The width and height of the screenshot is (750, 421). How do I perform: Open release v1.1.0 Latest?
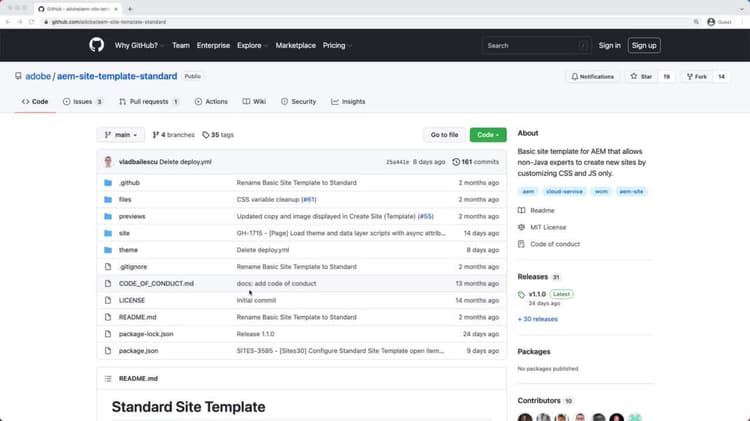tap(545, 294)
